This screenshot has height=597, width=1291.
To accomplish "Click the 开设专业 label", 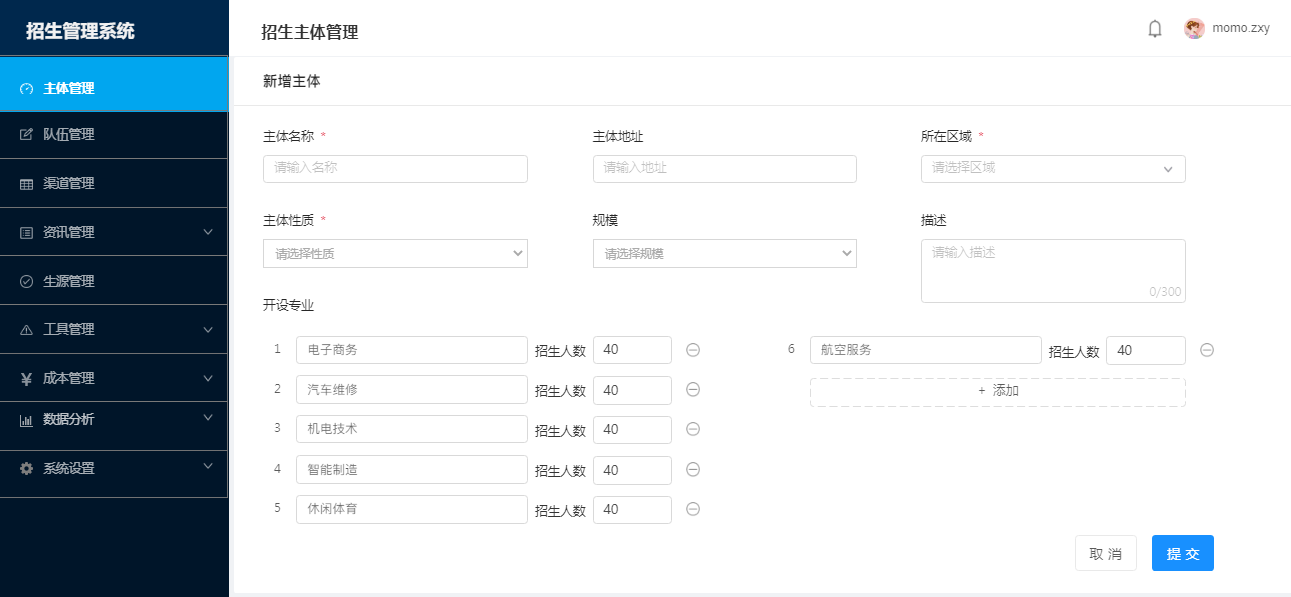I will (289, 305).
